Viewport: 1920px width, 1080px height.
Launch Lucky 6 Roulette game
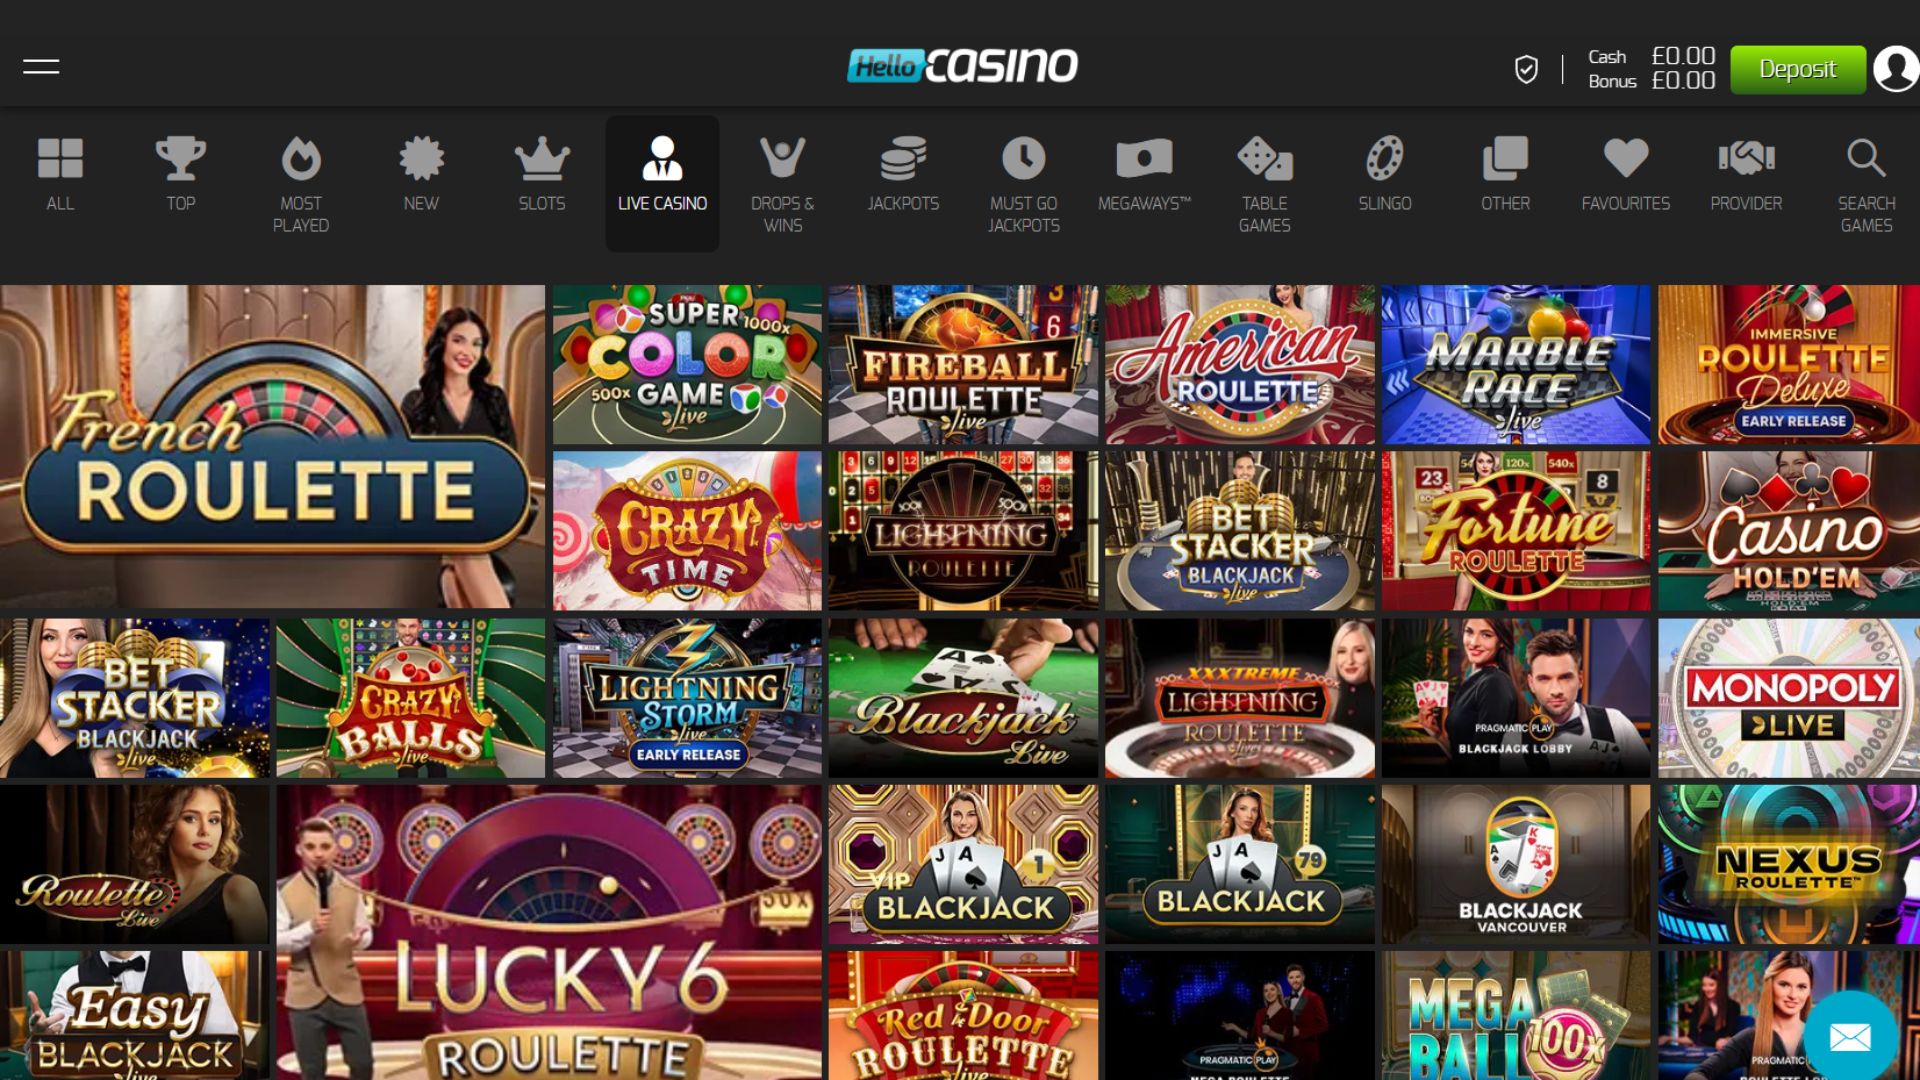pos(549,932)
